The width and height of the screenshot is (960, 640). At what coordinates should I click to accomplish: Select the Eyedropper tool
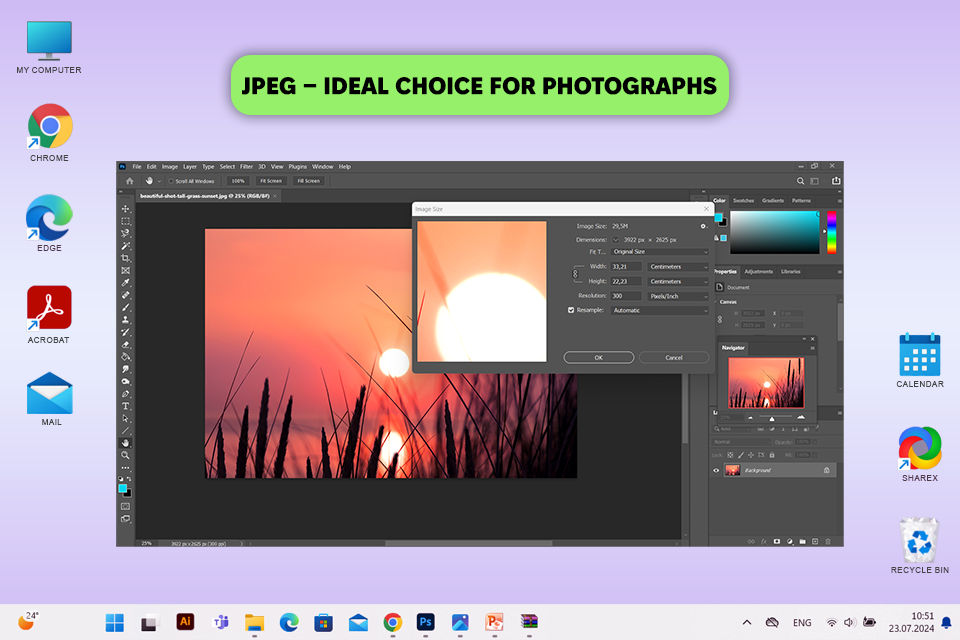tap(126, 282)
